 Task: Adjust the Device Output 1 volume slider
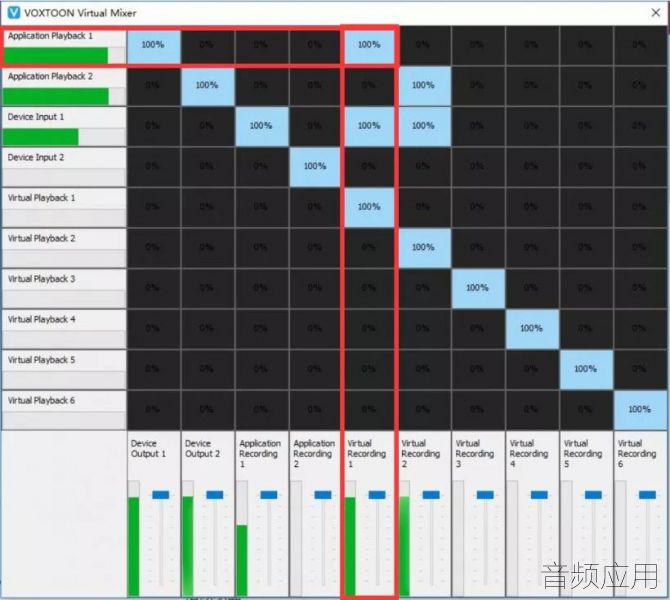pyautogui.click(x=161, y=495)
